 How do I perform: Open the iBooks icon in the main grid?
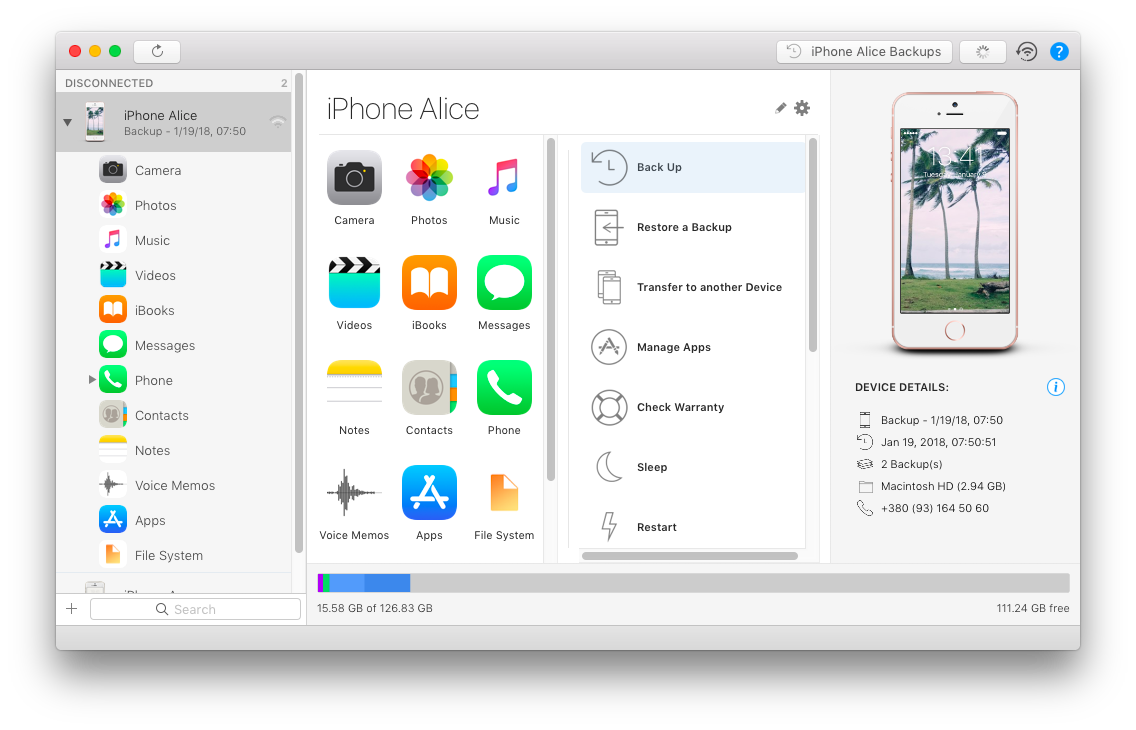429,282
